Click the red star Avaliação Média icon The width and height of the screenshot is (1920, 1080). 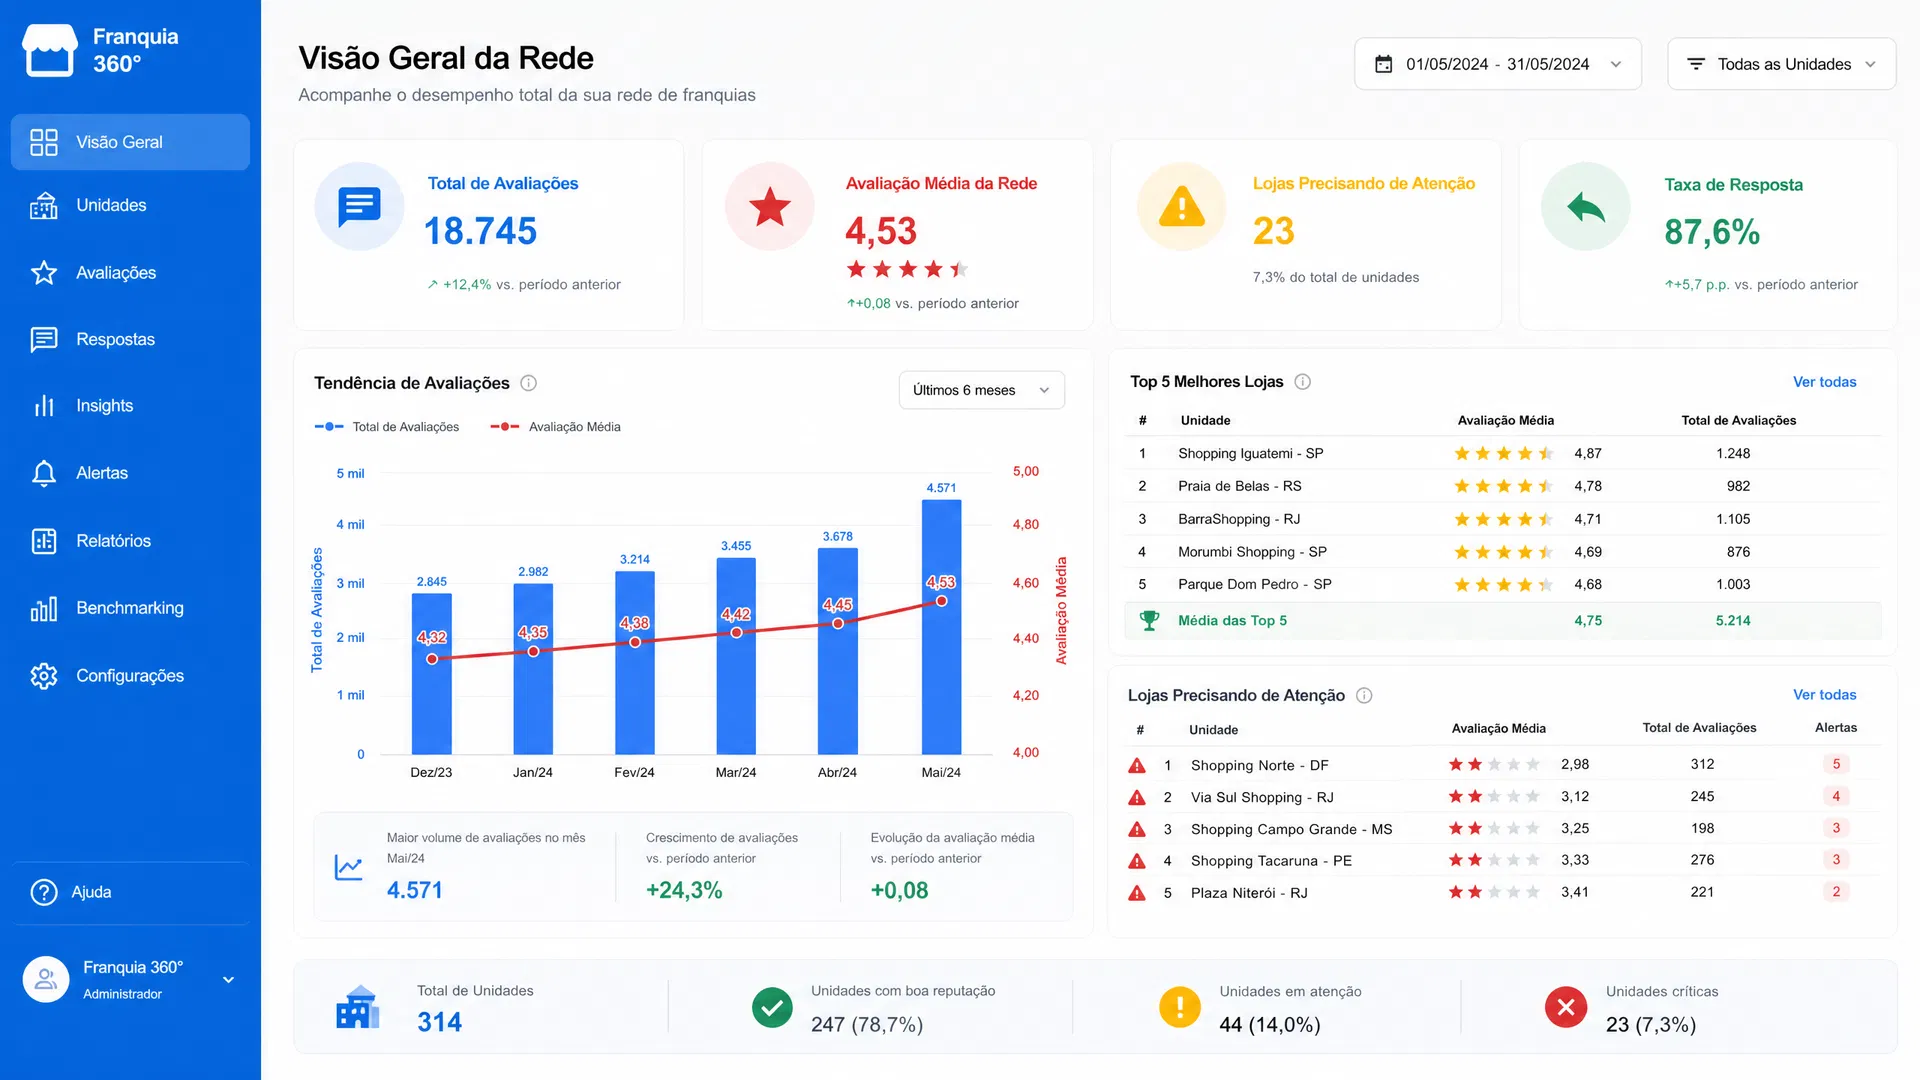(x=770, y=206)
